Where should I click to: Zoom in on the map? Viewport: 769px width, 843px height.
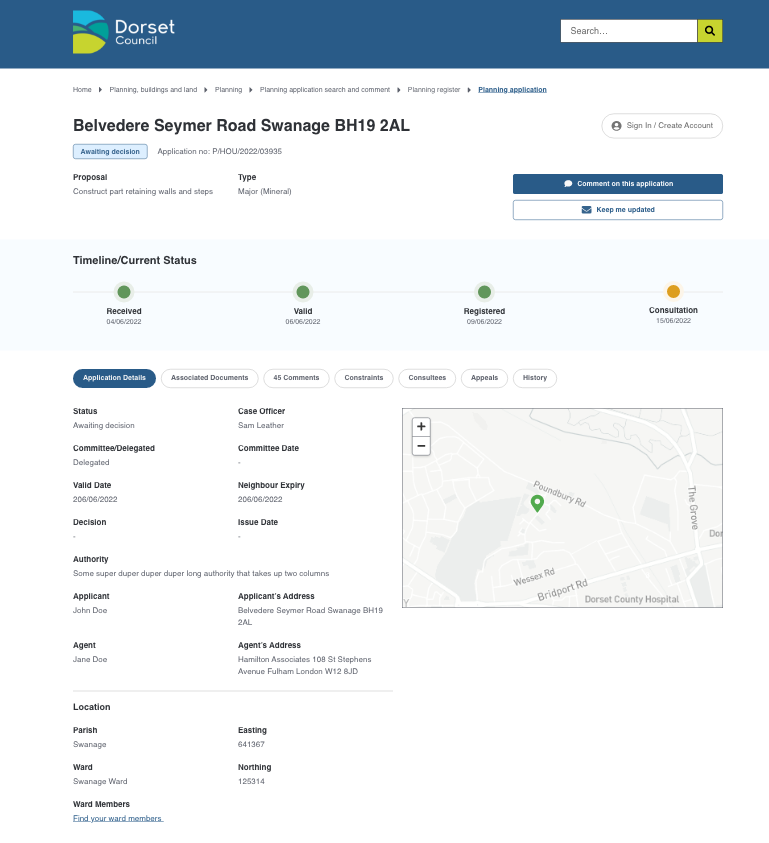(x=421, y=426)
